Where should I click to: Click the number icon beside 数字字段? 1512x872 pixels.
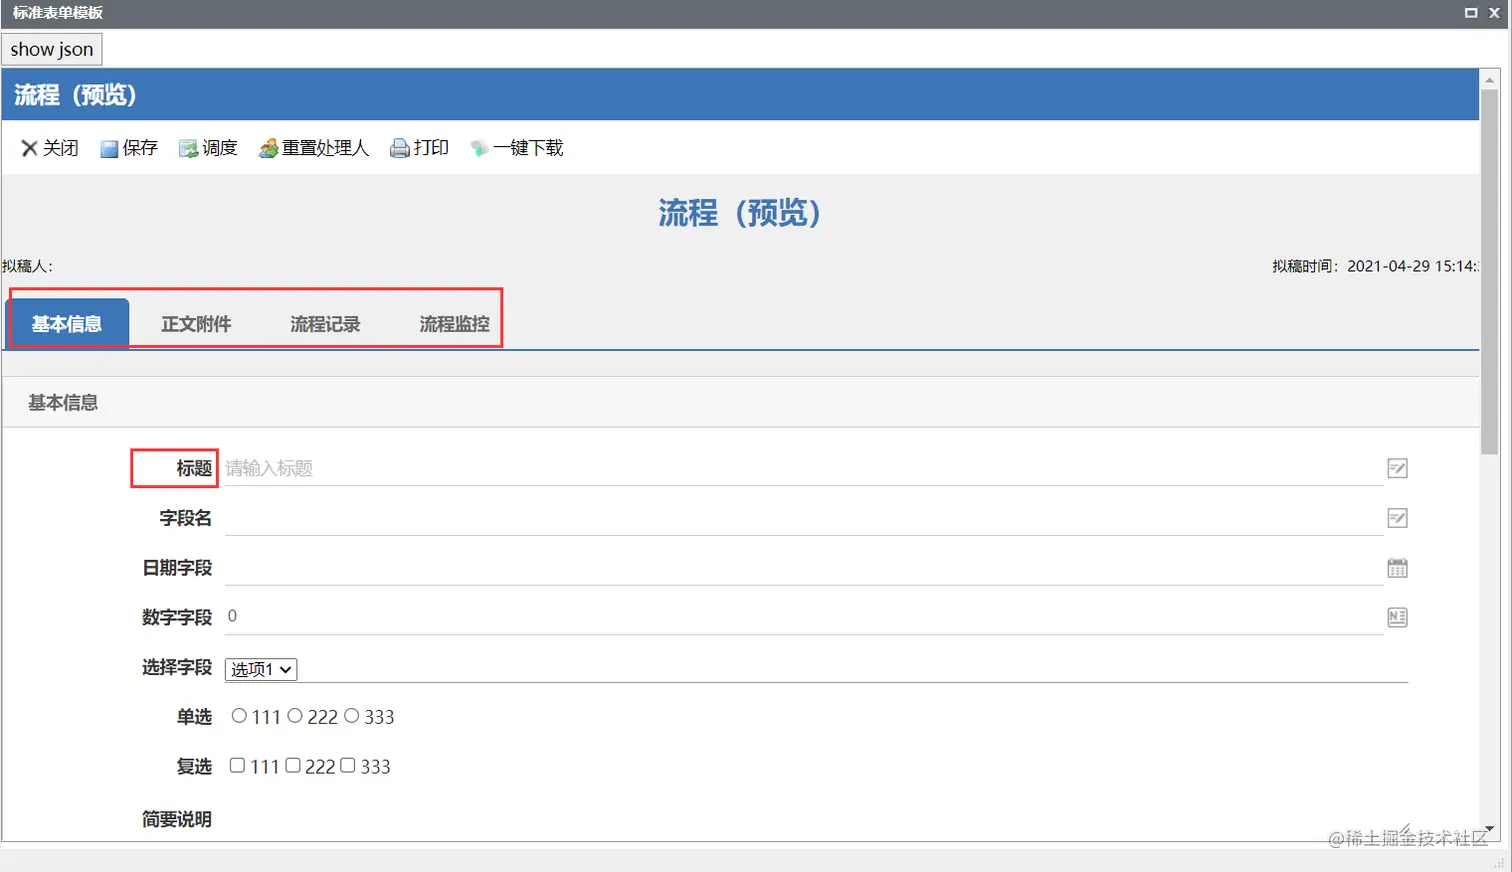[x=1397, y=617]
